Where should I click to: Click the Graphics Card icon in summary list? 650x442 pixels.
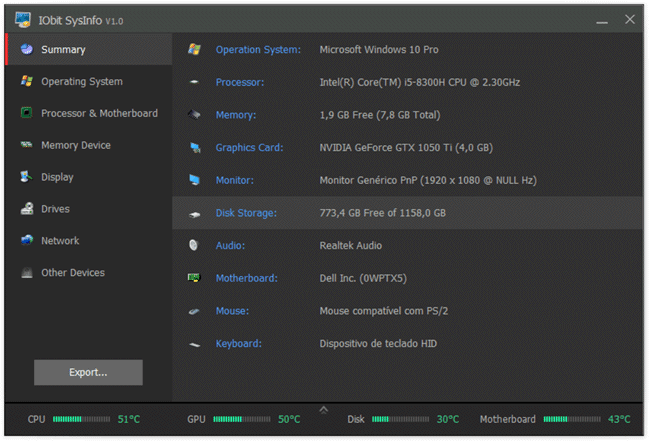point(194,148)
